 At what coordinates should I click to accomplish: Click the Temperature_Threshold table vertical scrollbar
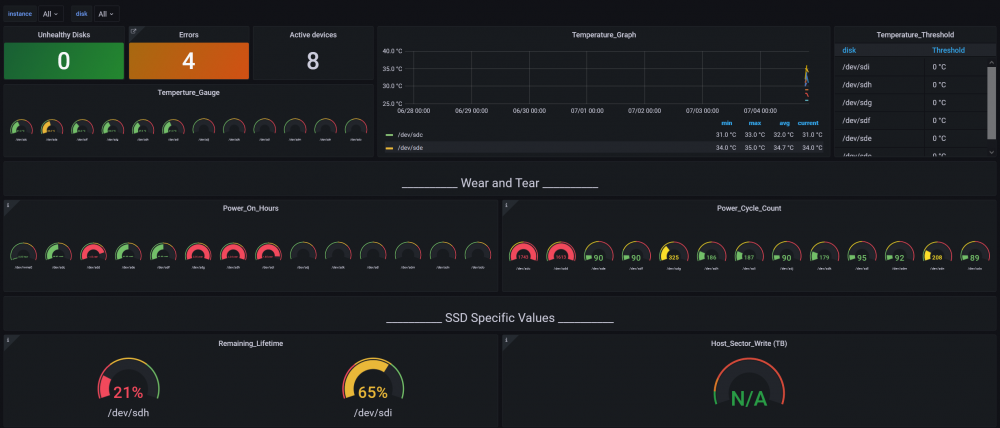(991, 102)
